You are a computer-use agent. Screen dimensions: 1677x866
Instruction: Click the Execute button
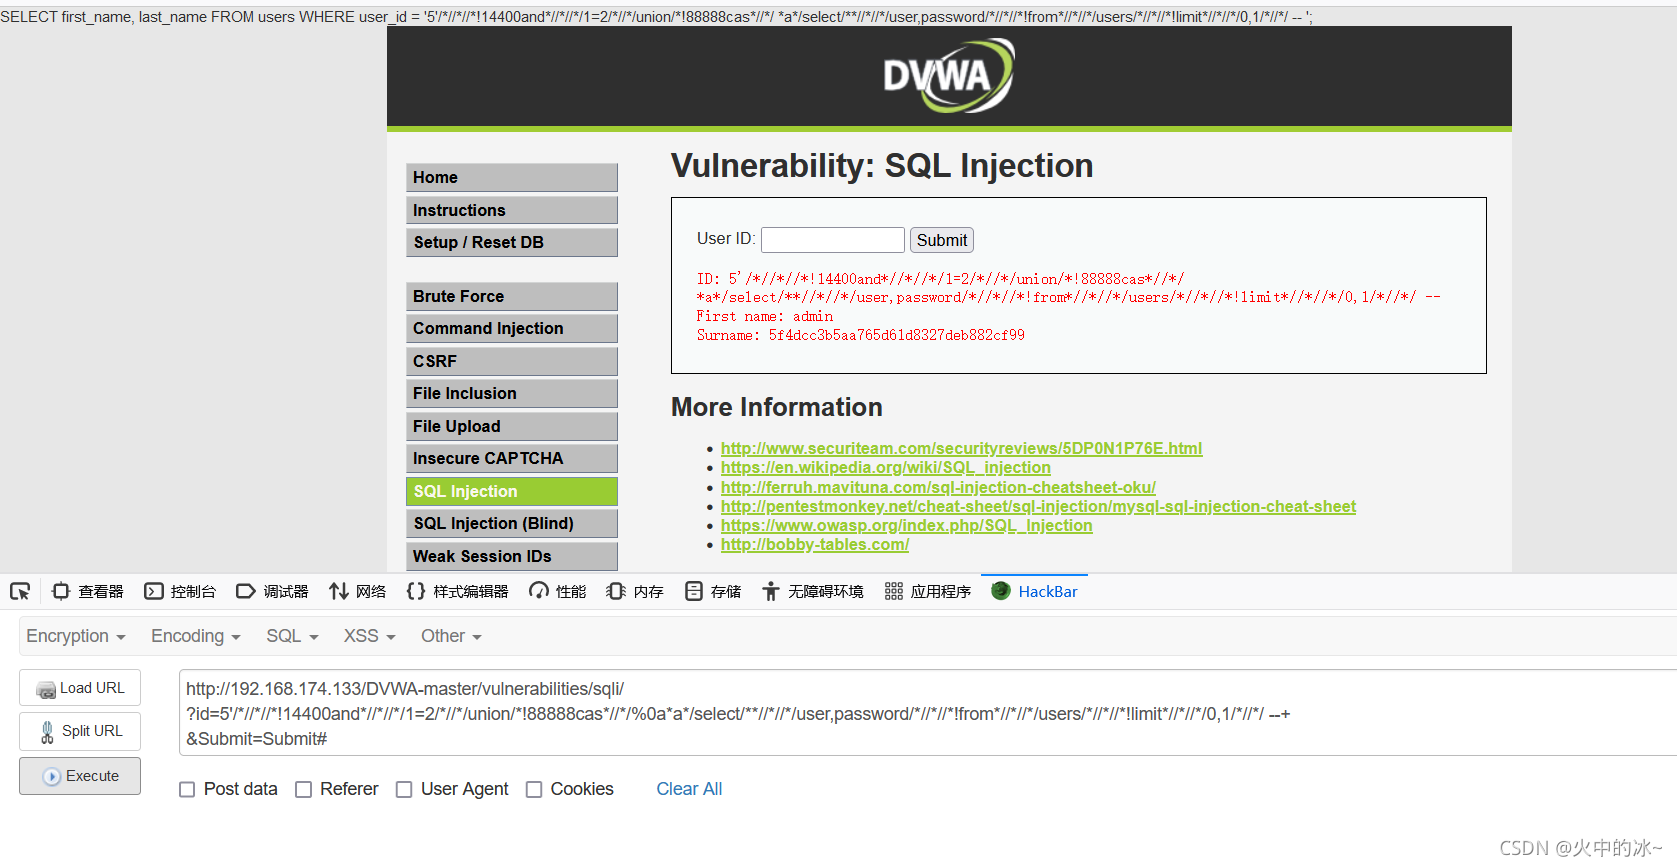(x=80, y=776)
